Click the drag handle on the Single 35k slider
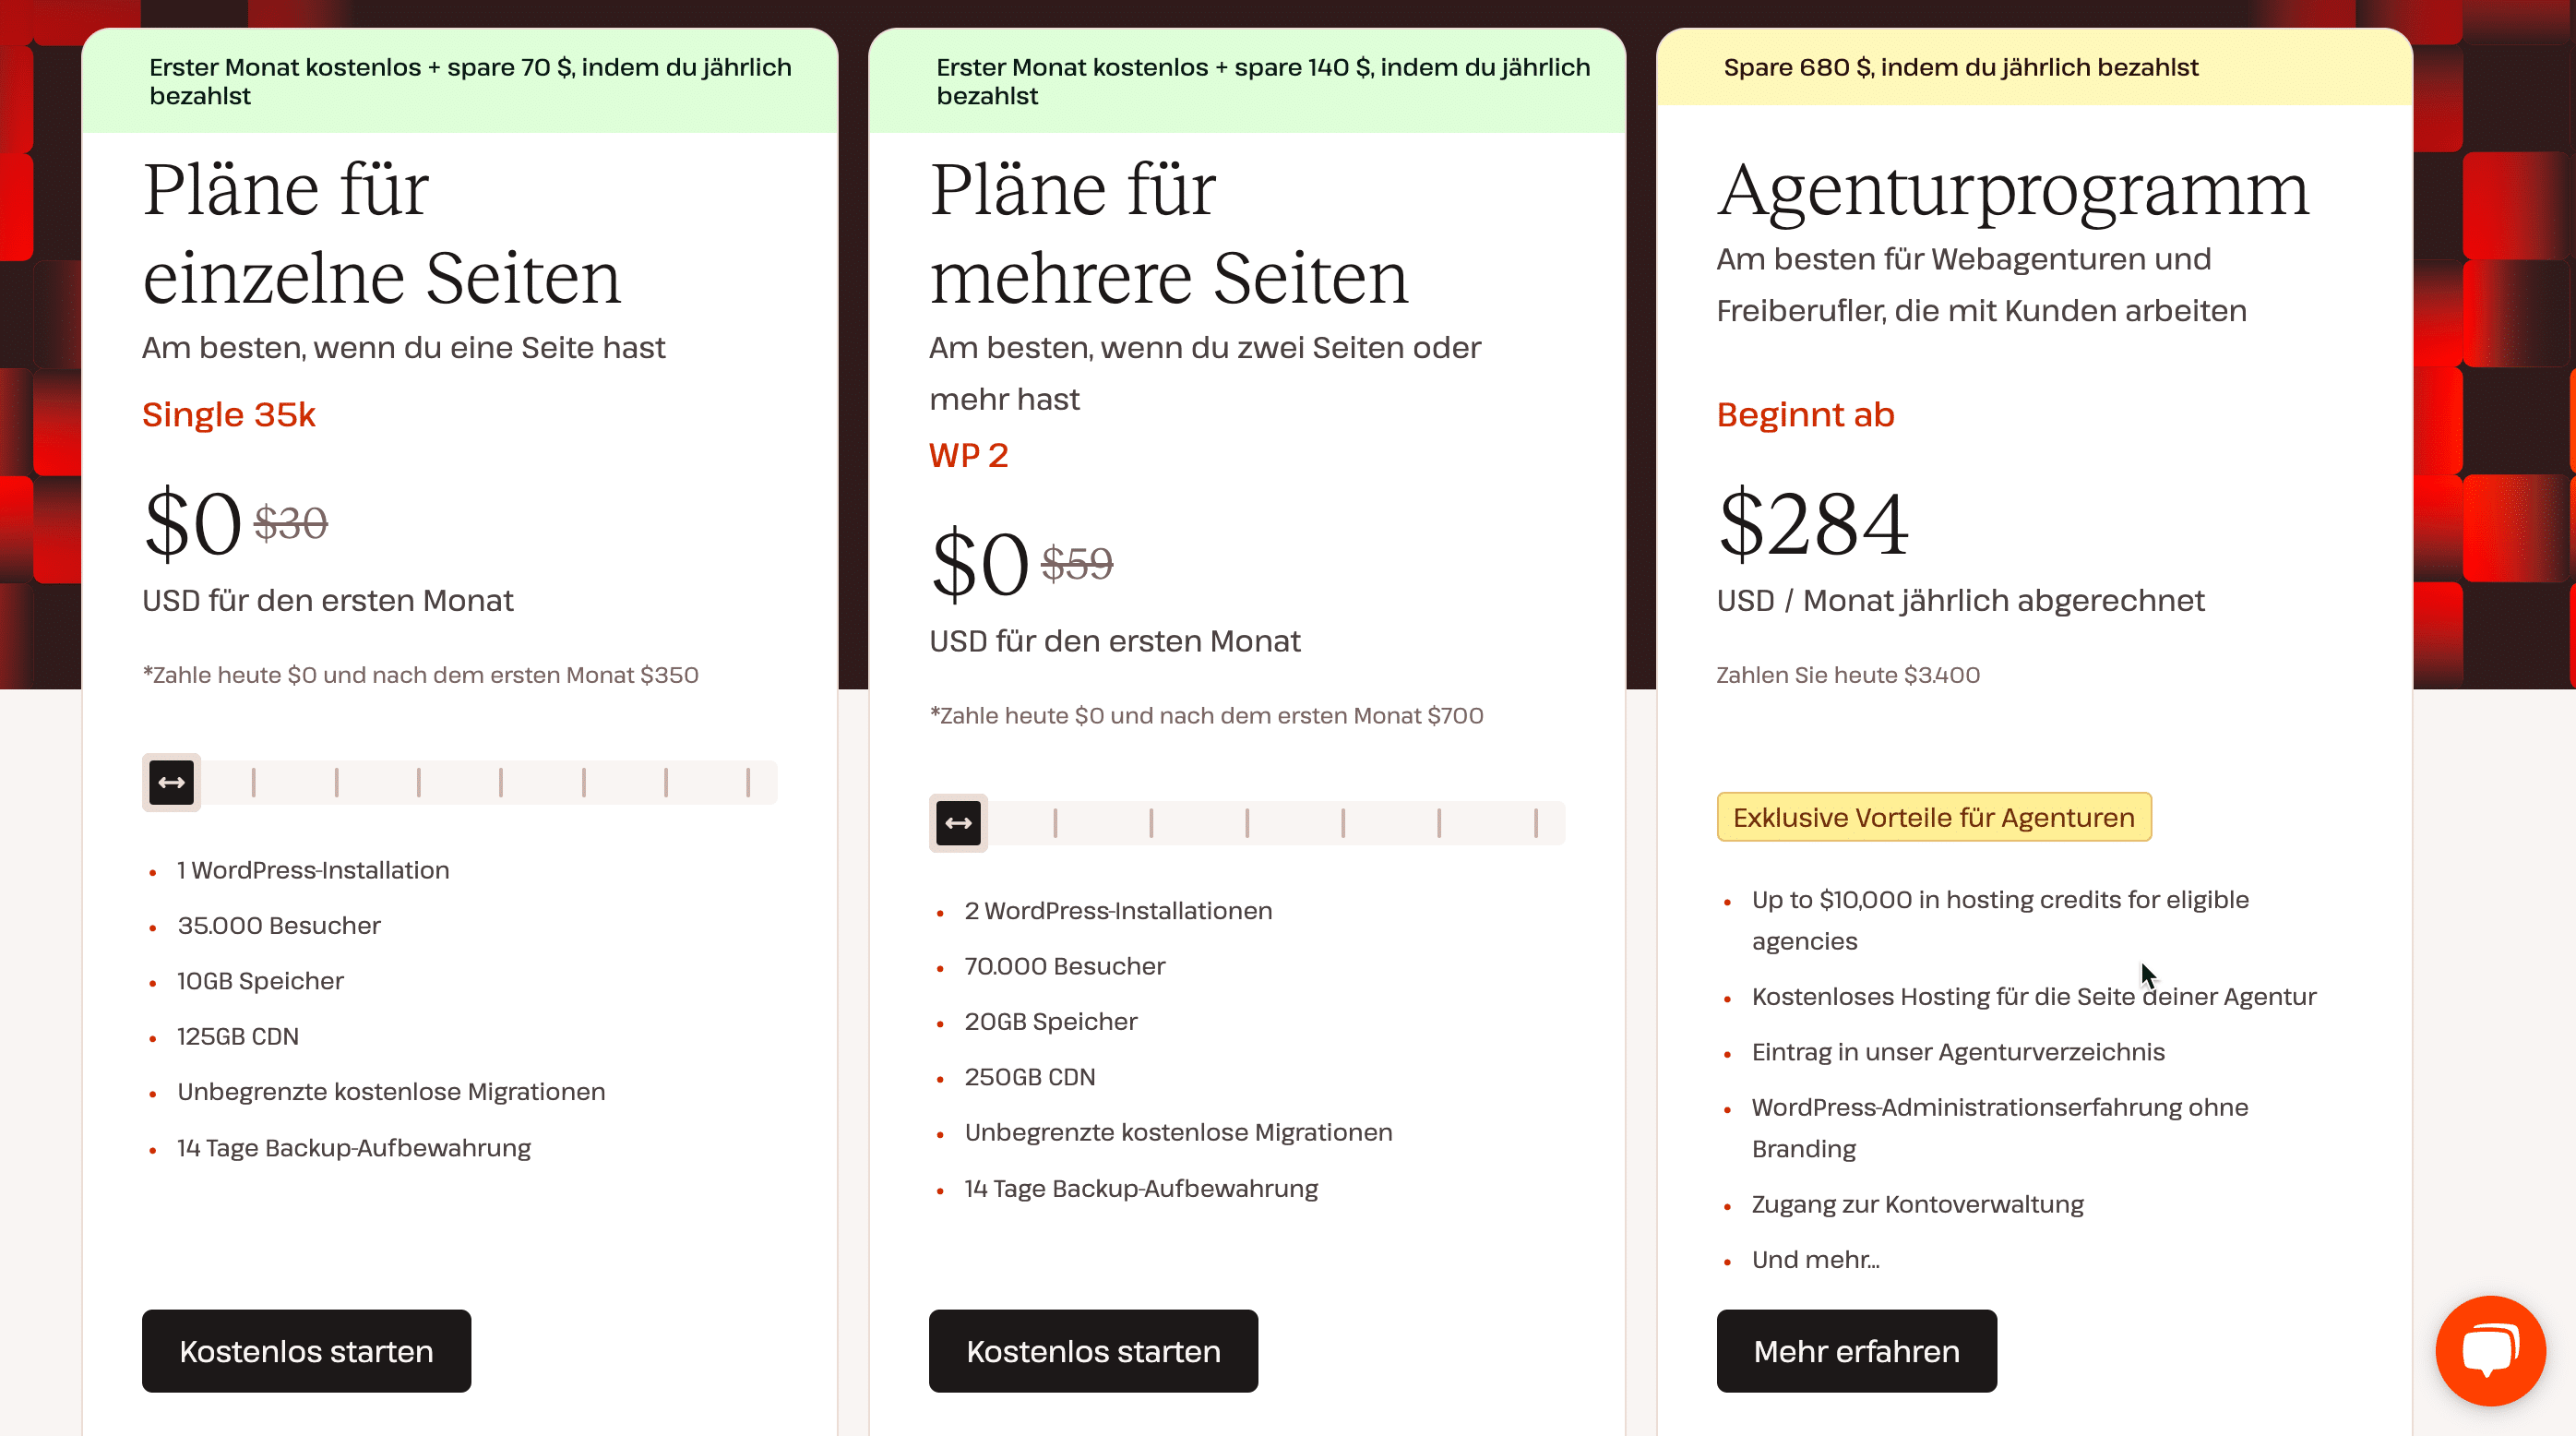2576x1436 pixels. (170, 782)
